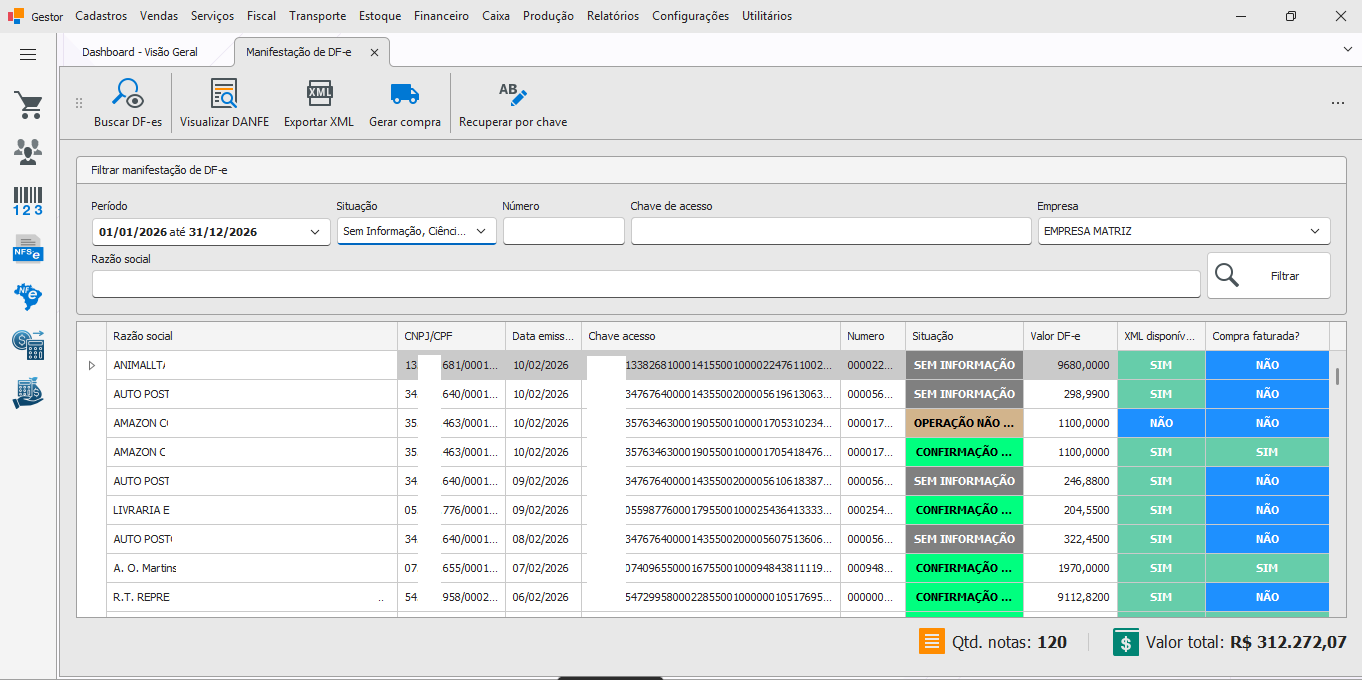The width and height of the screenshot is (1362, 680).
Task: Close the Manifestação de DF-e tab
Action: (374, 52)
